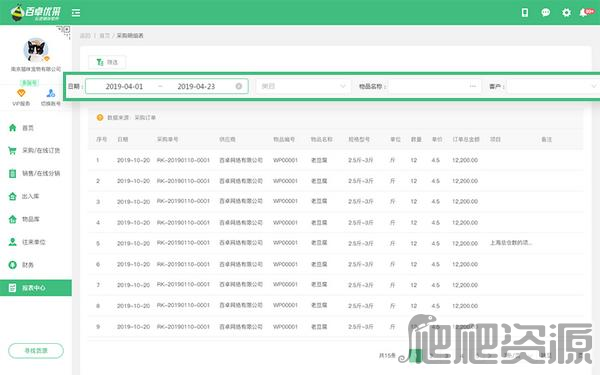600x375 pixels.
Task: Click date 2019-10-20 in row 4
Action: (x=133, y=222)
